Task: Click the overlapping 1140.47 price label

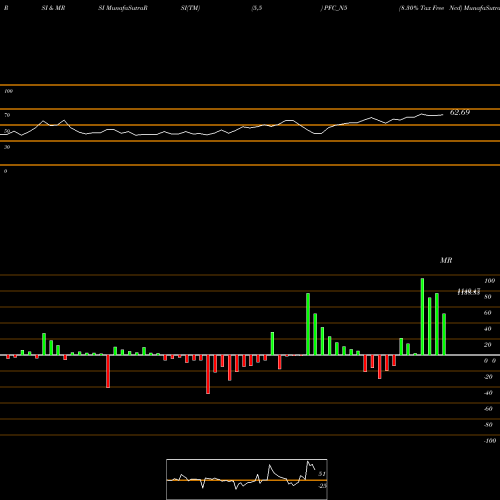Action: tap(469, 292)
